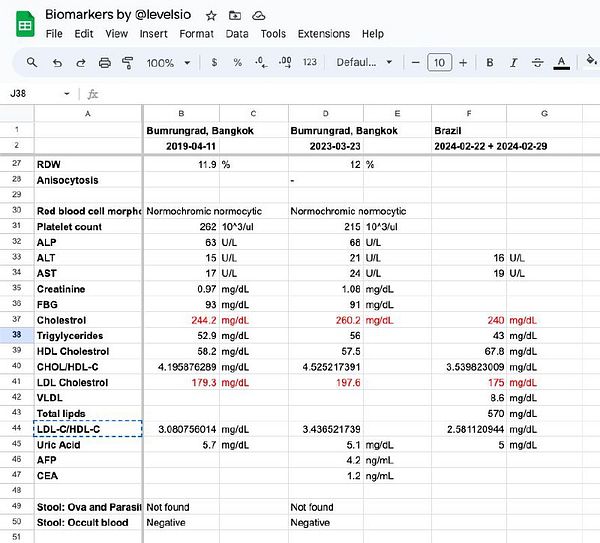Select column D header
This screenshot has width=600, height=543.
click(x=326, y=114)
